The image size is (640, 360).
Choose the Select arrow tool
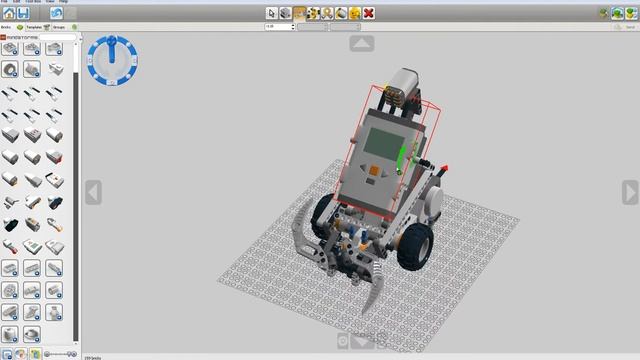[271, 13]
